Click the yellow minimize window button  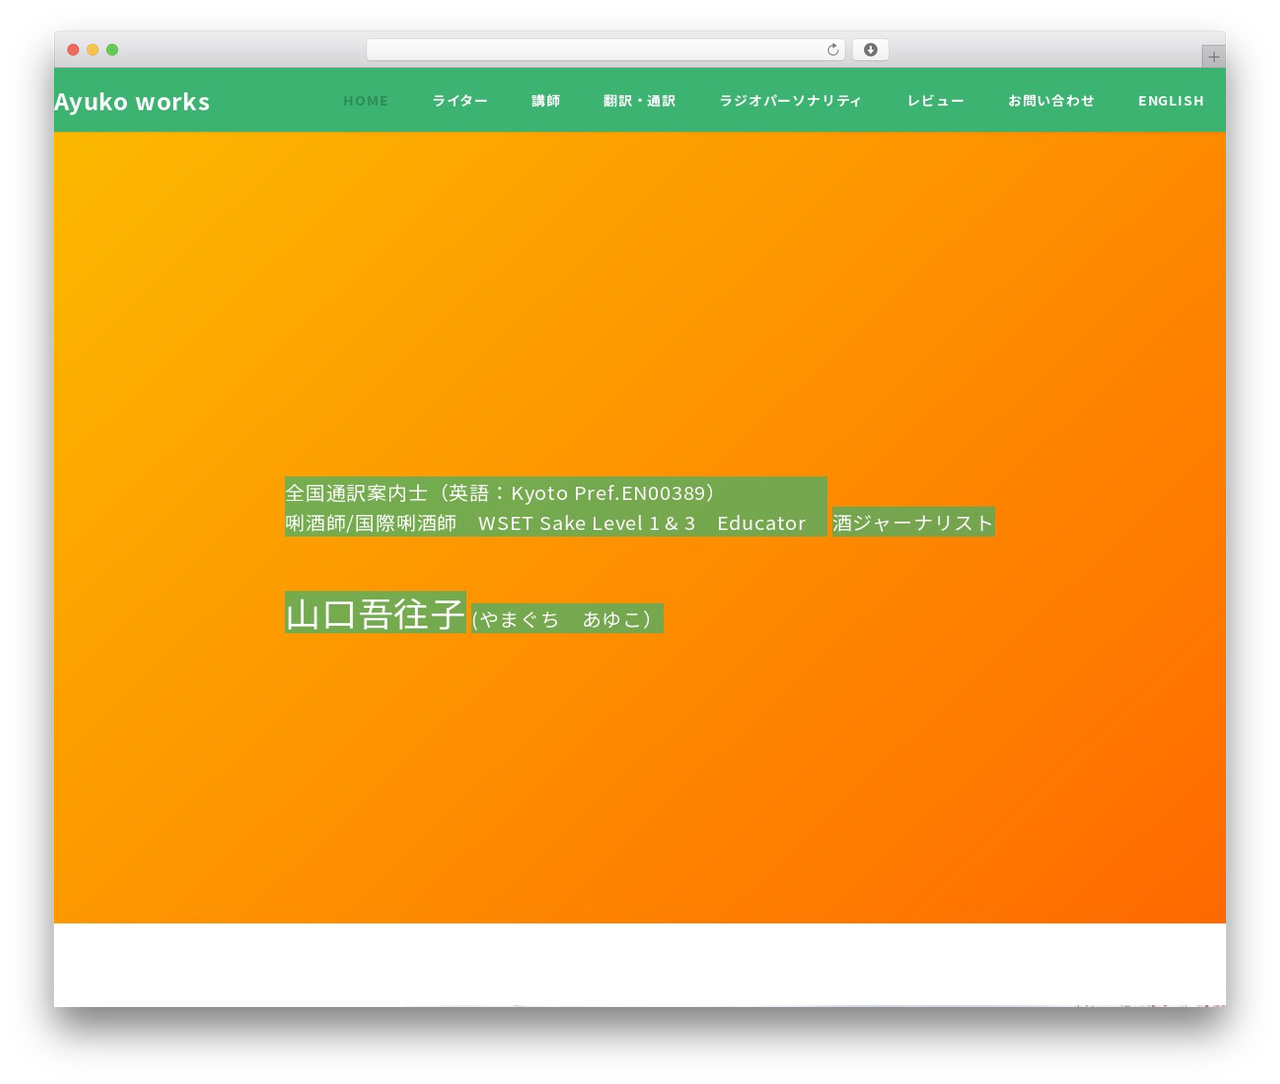point(93,50)
